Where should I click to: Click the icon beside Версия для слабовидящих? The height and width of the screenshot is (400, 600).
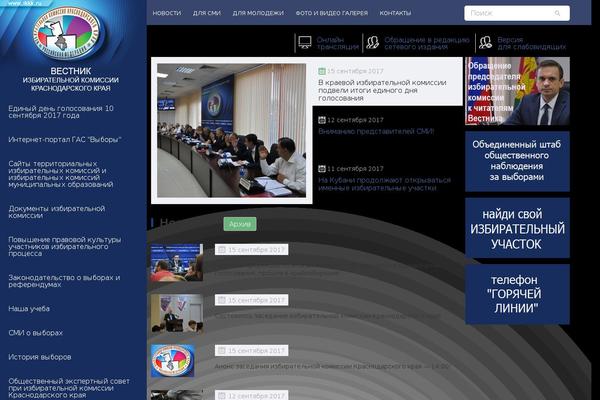tap(486, 42)
